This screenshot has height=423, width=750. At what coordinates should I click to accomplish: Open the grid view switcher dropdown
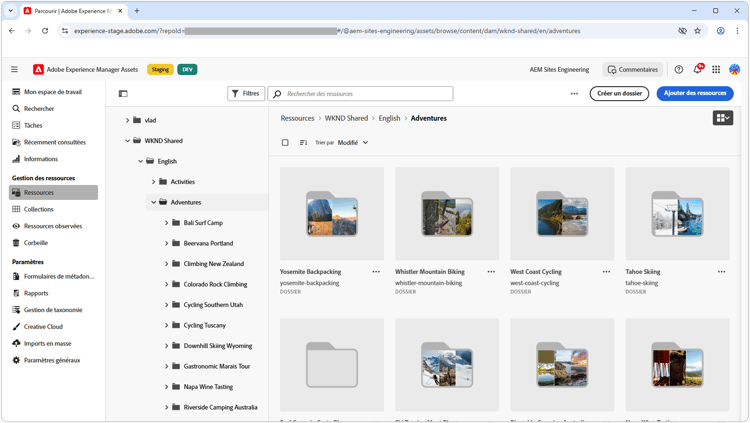(x=722, y=118)
